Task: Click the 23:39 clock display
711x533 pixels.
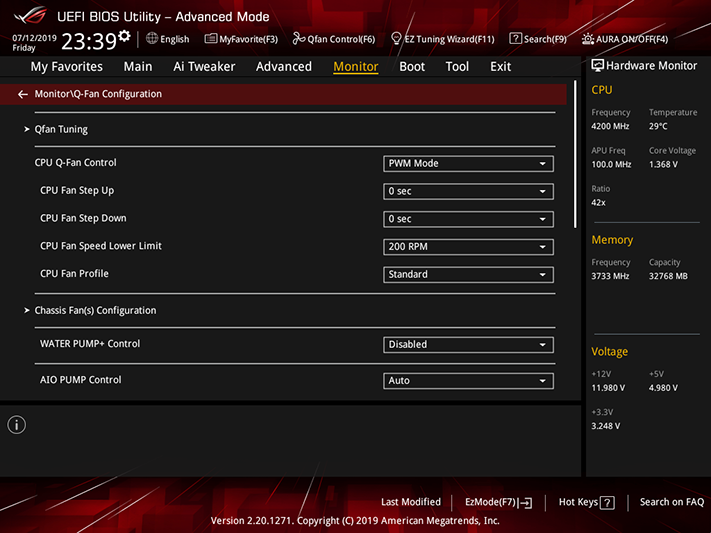Action: 89,42
